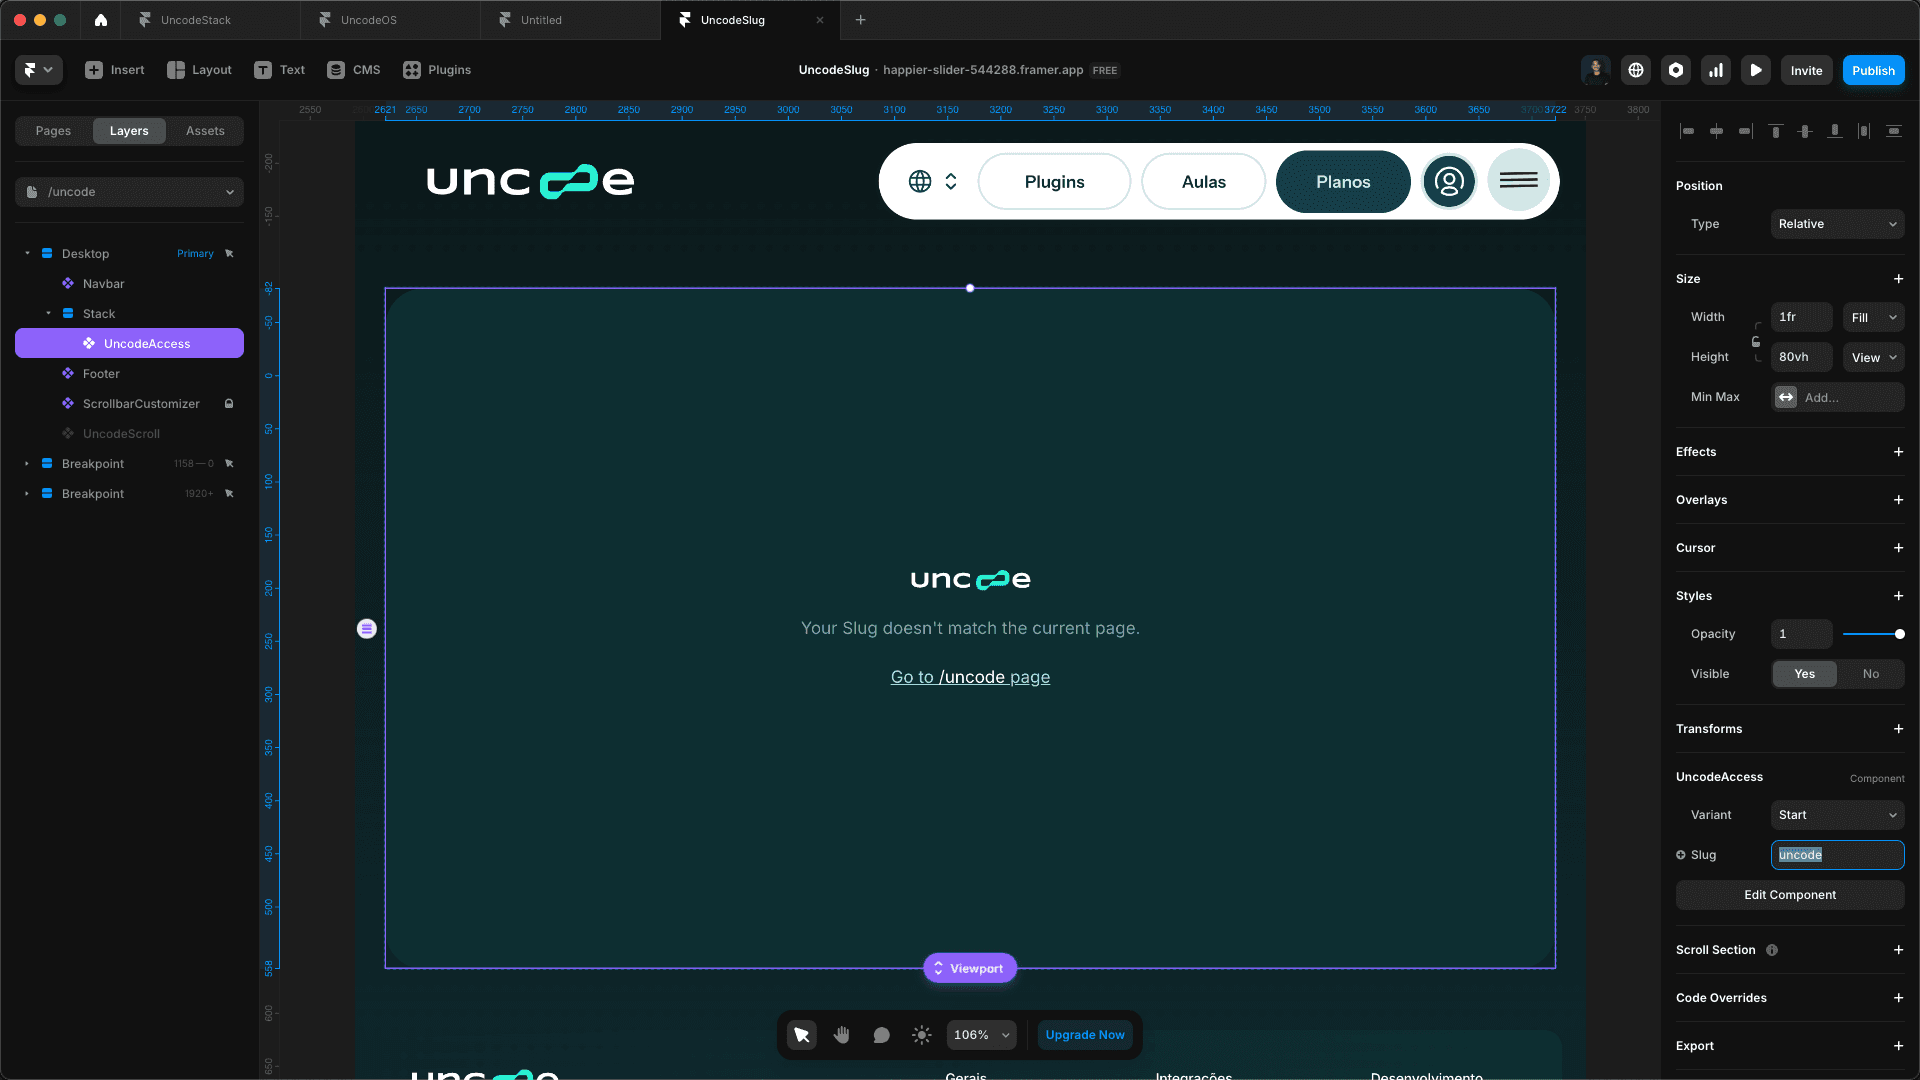Open the globe localization settings in toolbar
Viewport: 1920px width, 1080px height.
tap(1636, 70)
